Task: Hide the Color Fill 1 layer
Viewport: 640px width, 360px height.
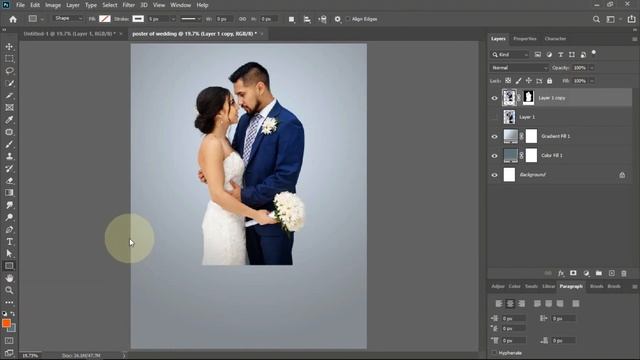Action: 494,156
